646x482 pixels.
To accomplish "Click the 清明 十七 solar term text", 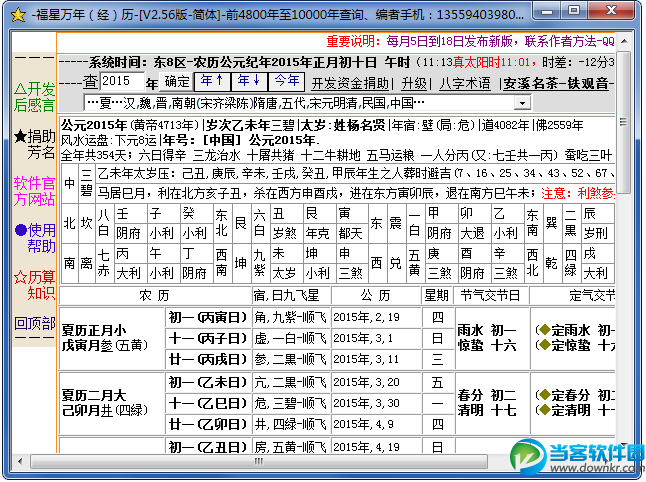I will (x=487, y=410).
